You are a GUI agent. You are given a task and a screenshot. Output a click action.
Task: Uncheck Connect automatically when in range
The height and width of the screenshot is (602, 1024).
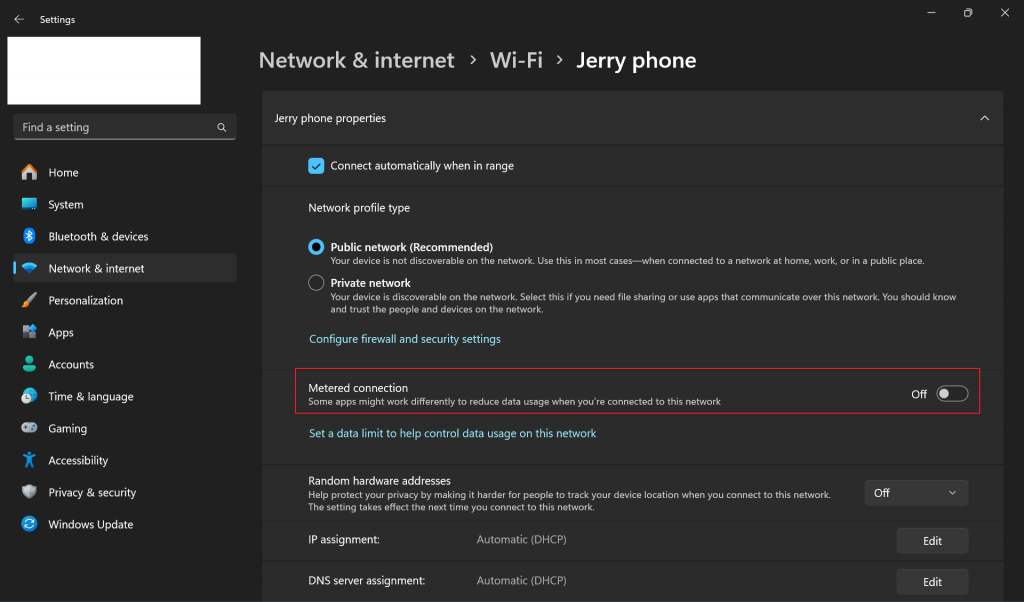[x=316, y=166]
